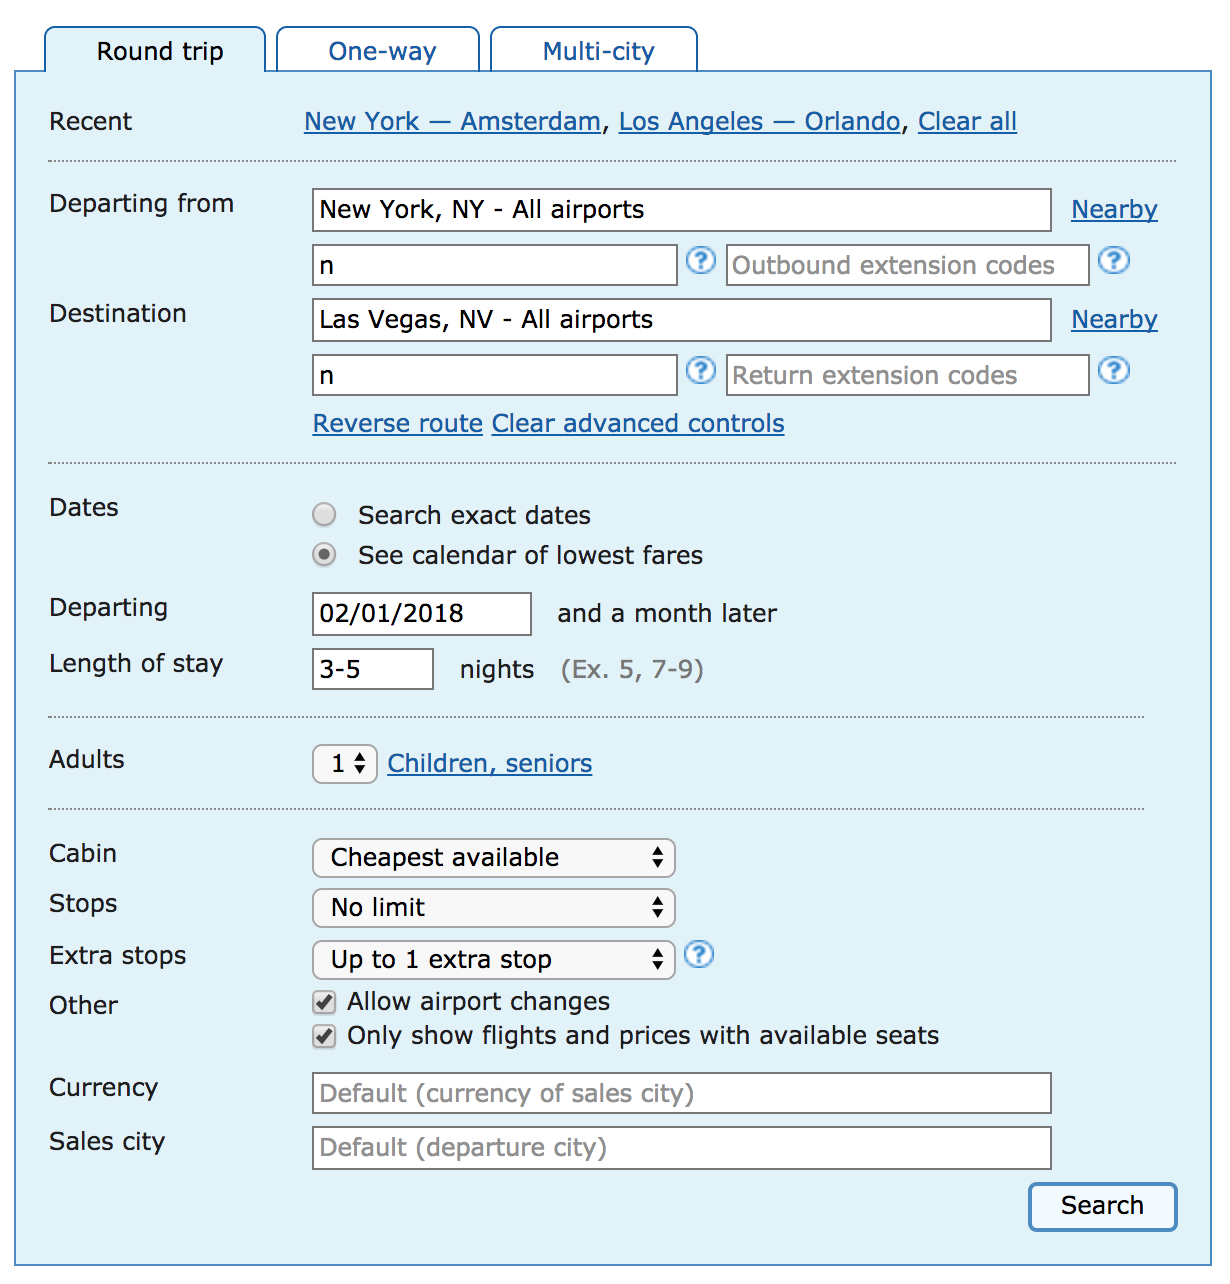The width and height of the screenshot is (1230, 1284).
Task: Click into the Currency input field
Action: (x=681, y=1093)
